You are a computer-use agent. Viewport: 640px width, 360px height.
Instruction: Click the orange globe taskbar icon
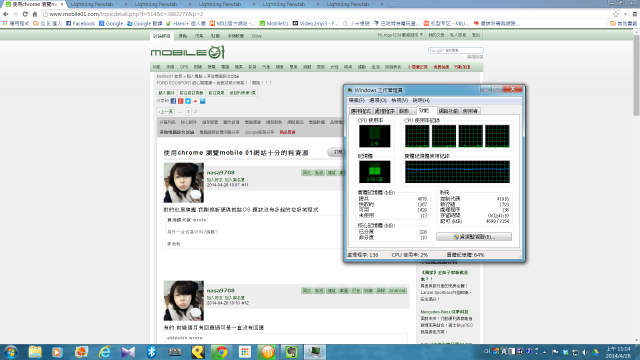pyautogui.click(x=268, y=352)
